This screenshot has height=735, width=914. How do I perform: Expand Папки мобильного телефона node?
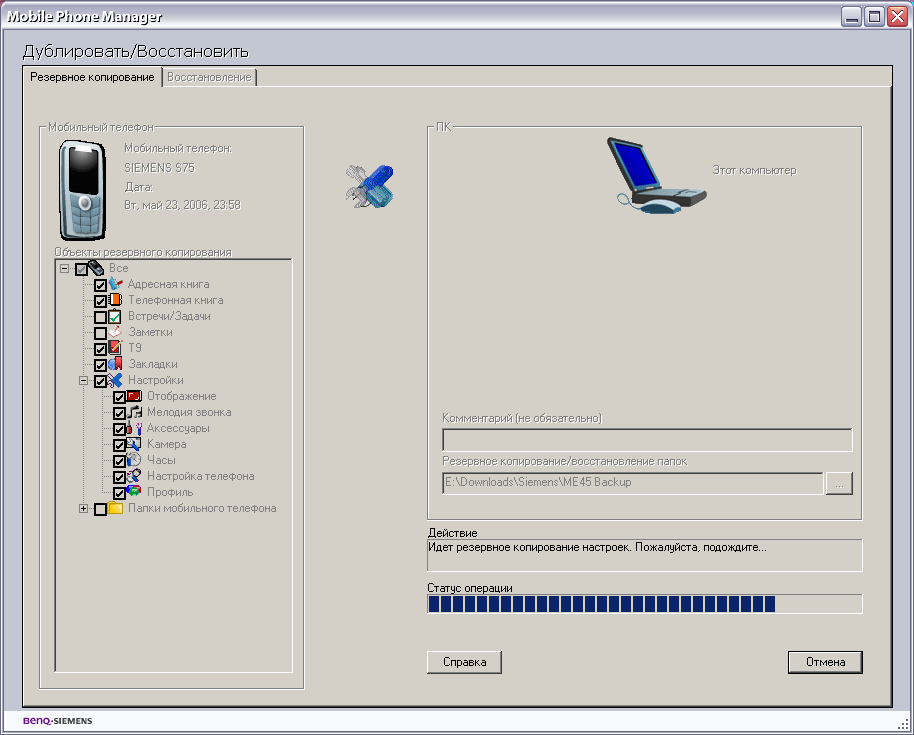click(x=83, y=509)
